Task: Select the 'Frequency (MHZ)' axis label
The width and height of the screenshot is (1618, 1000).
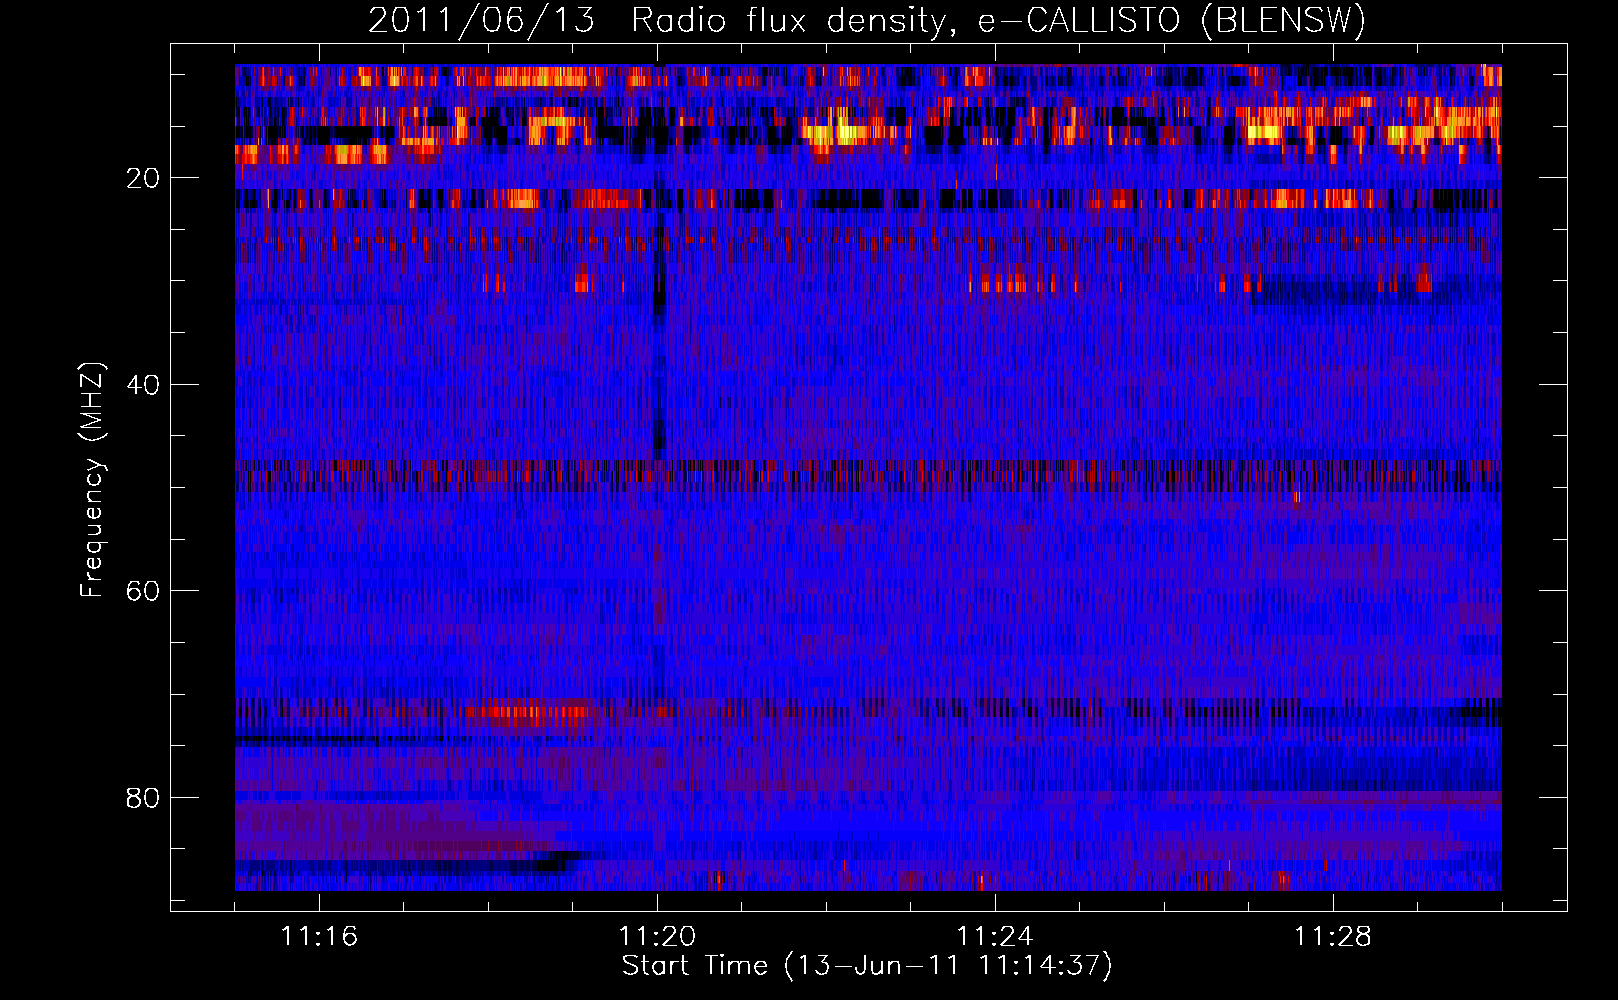Action: pos(91,480)
